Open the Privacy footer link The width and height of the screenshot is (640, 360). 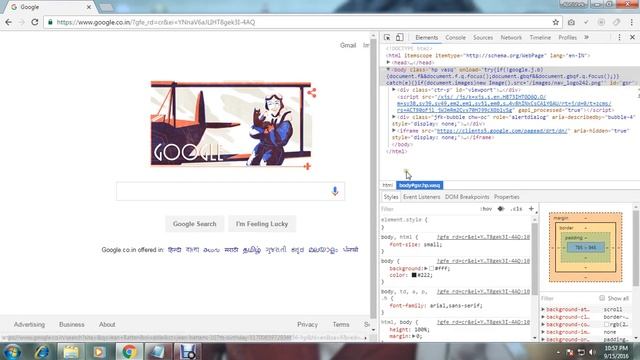pyautogui.click(x=307, y=324)
